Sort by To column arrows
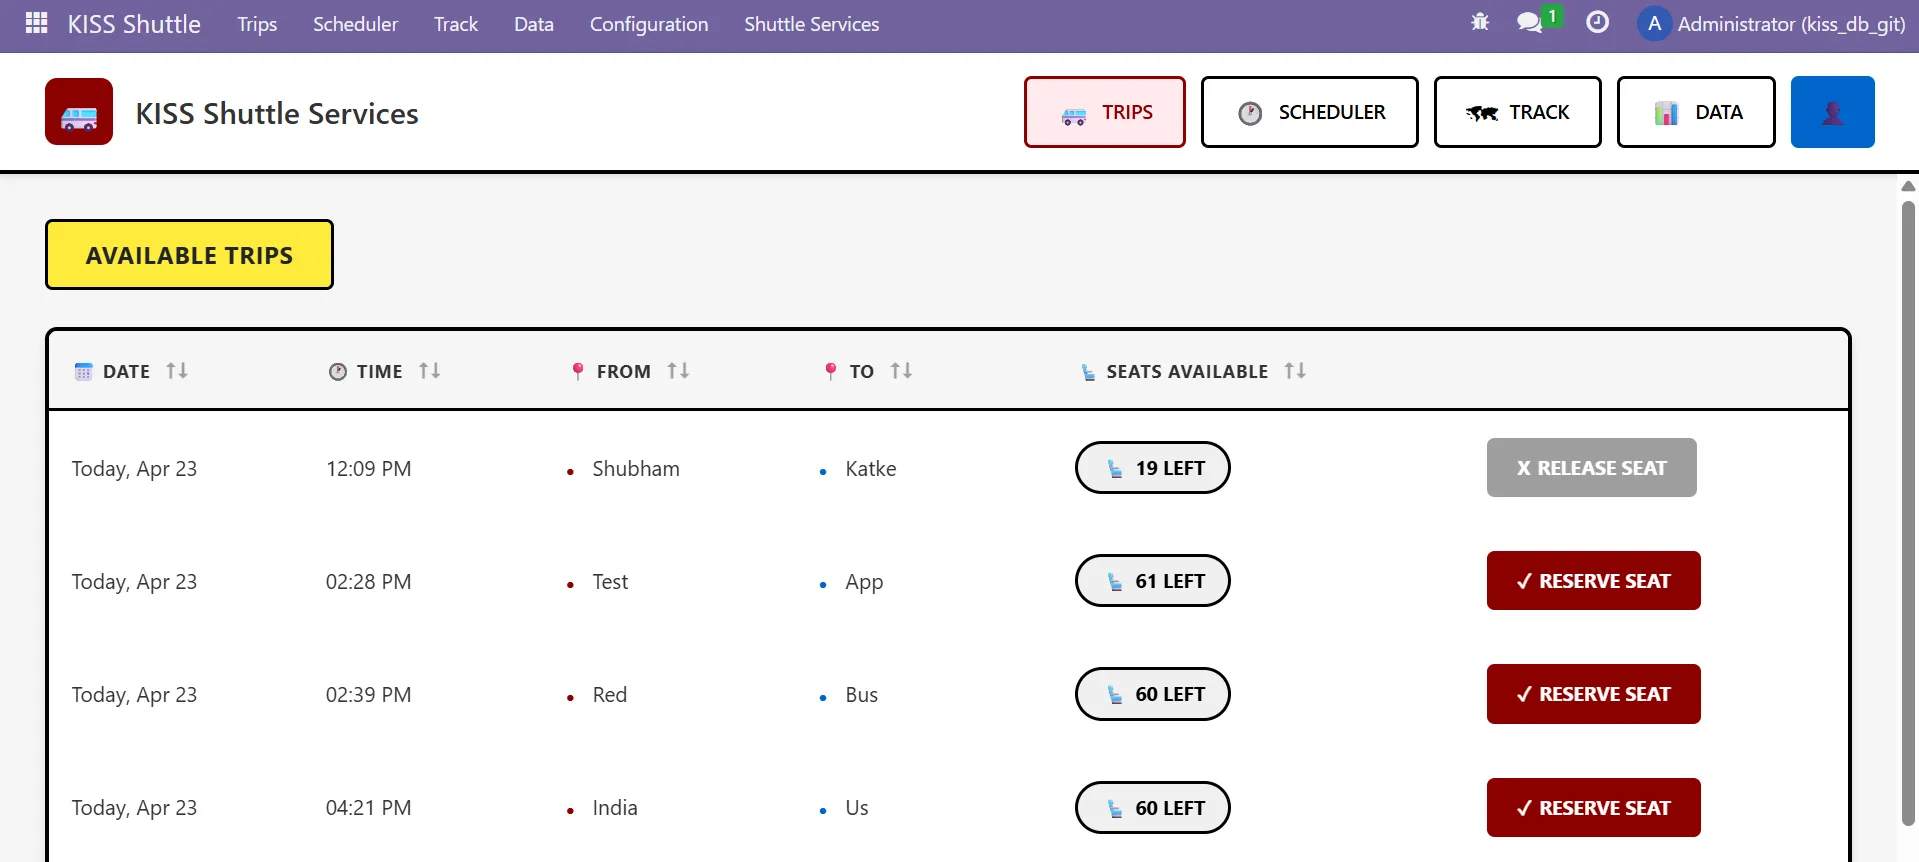Image resolution: width=1919 pixels, height=862 pixels. coord(901,371)
